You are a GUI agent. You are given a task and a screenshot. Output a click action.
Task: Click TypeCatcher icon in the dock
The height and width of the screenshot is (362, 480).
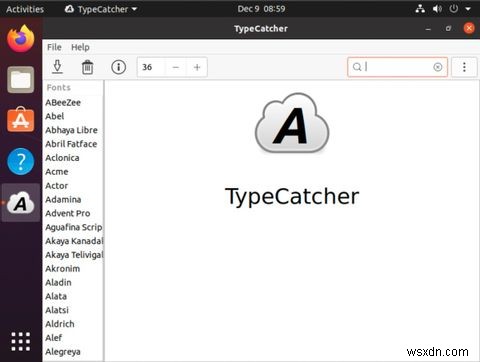coord(21,203)
